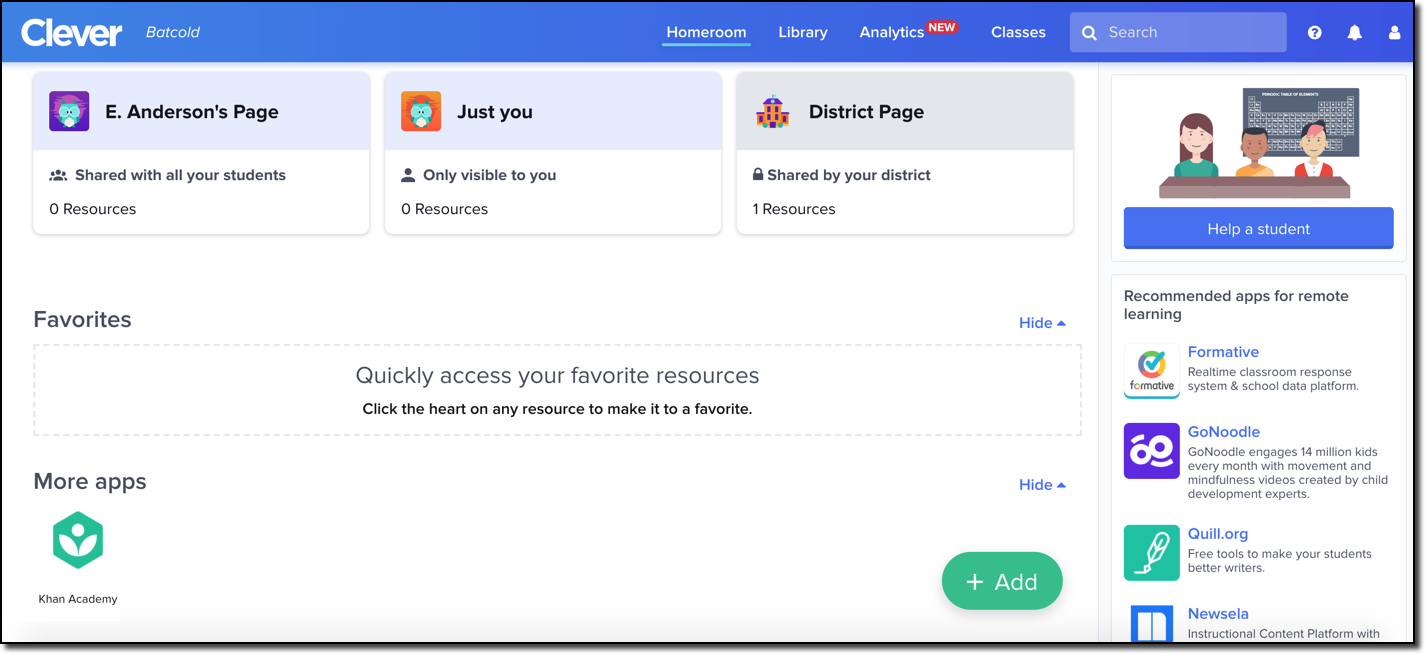Switch to the Library tab
Image resolution: width=1425 pixels, height=654 pixels.
[x=803, y=32]
